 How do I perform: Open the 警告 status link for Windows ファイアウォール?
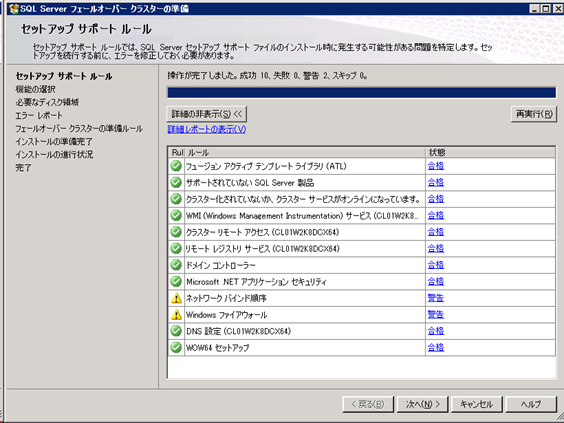click(x=436, y=315)
